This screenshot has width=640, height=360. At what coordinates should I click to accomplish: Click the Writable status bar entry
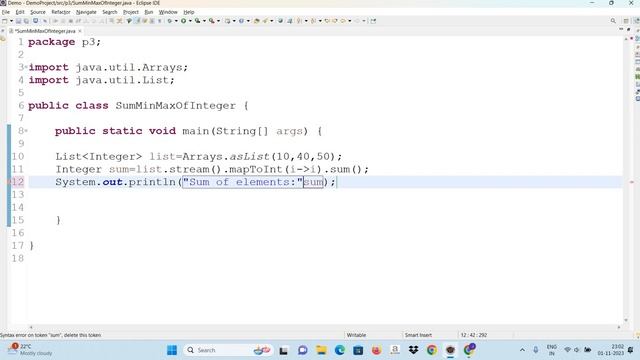click(356, 335)
